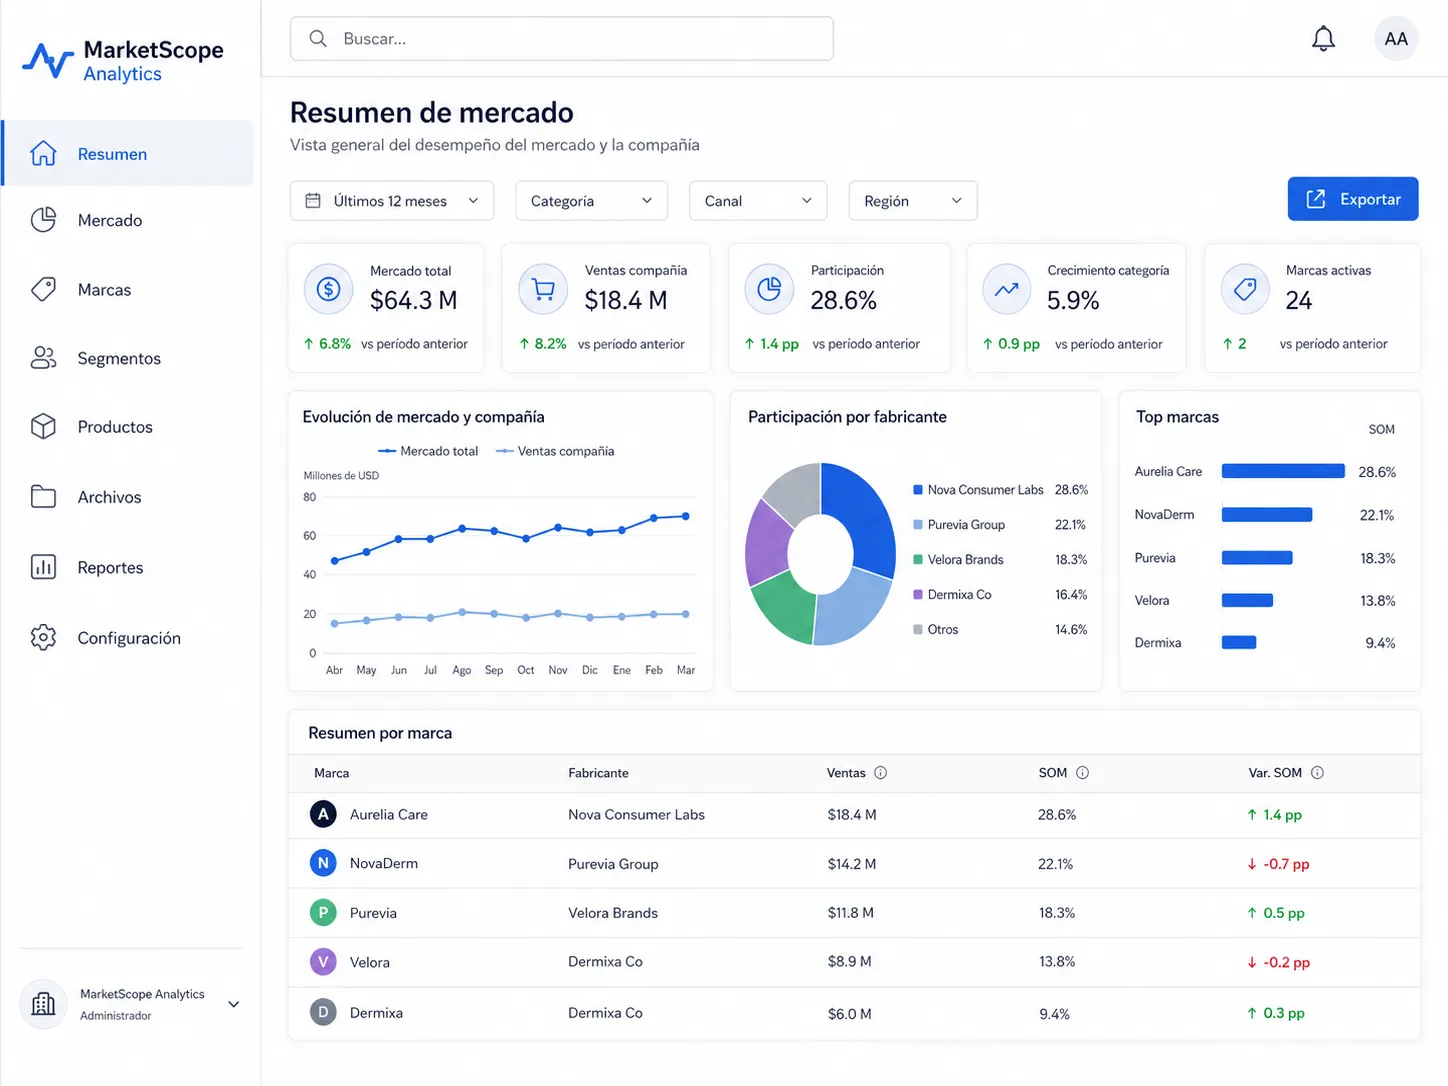The image size is (1448, 1086).
Task: Click the Mercado pie chart sidebar icon
Action: (x=43, y=220)
